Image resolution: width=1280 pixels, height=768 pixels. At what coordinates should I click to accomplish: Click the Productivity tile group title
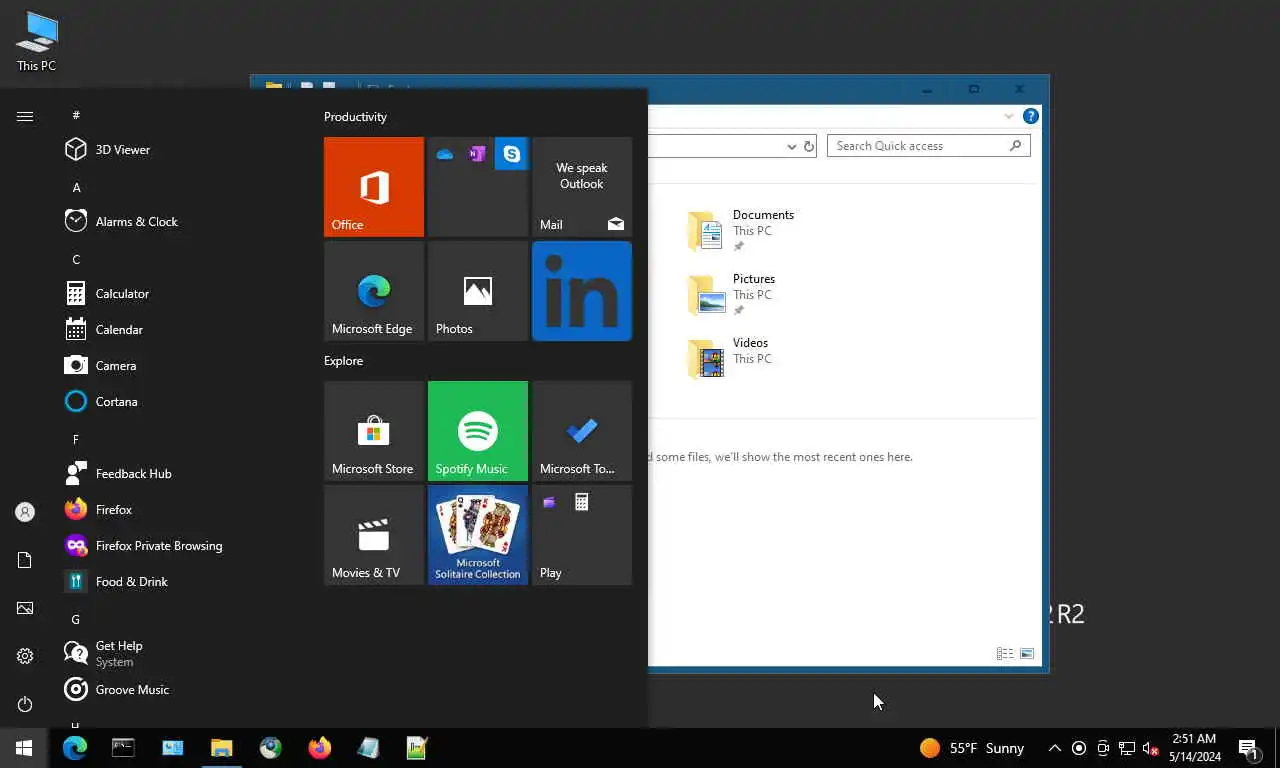[x=355, y=117]
